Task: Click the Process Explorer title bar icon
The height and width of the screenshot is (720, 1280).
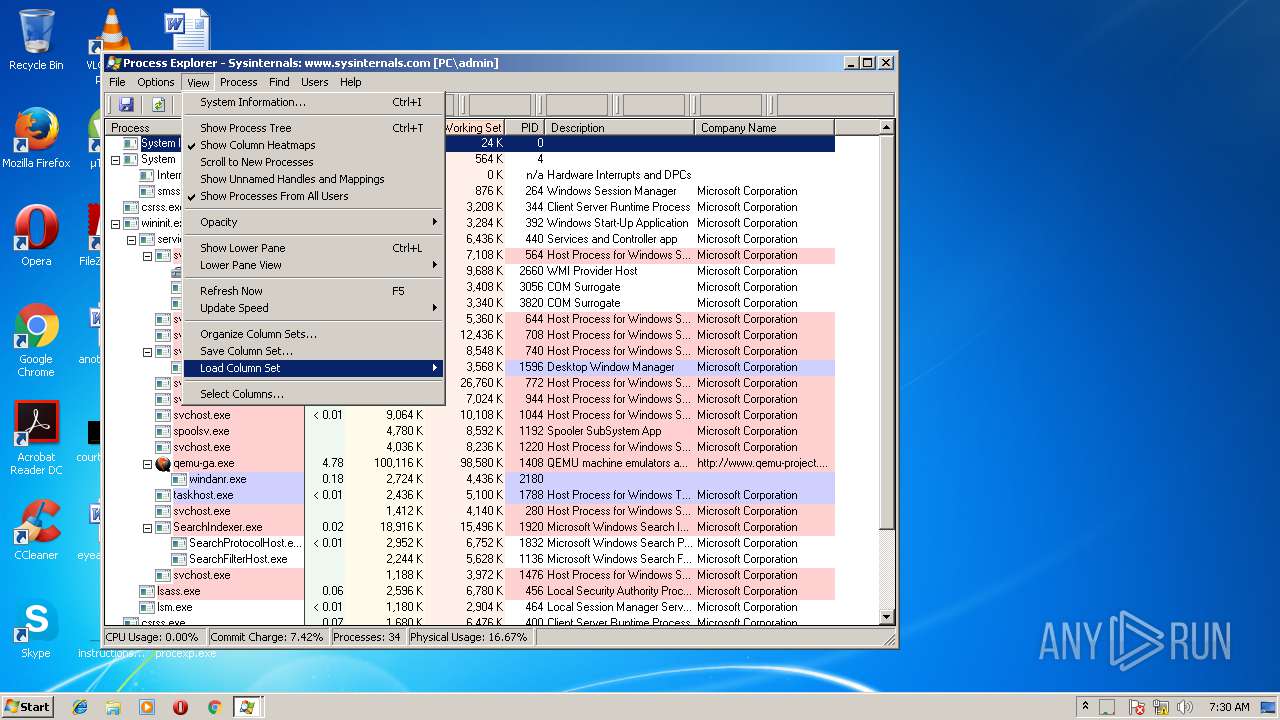Action: 114,63
